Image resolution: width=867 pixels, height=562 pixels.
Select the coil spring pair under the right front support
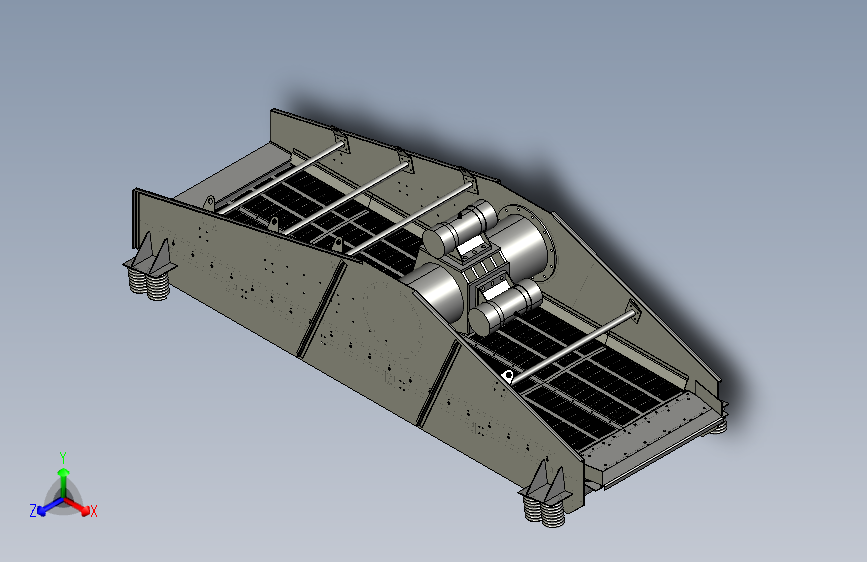coord(545,512)
